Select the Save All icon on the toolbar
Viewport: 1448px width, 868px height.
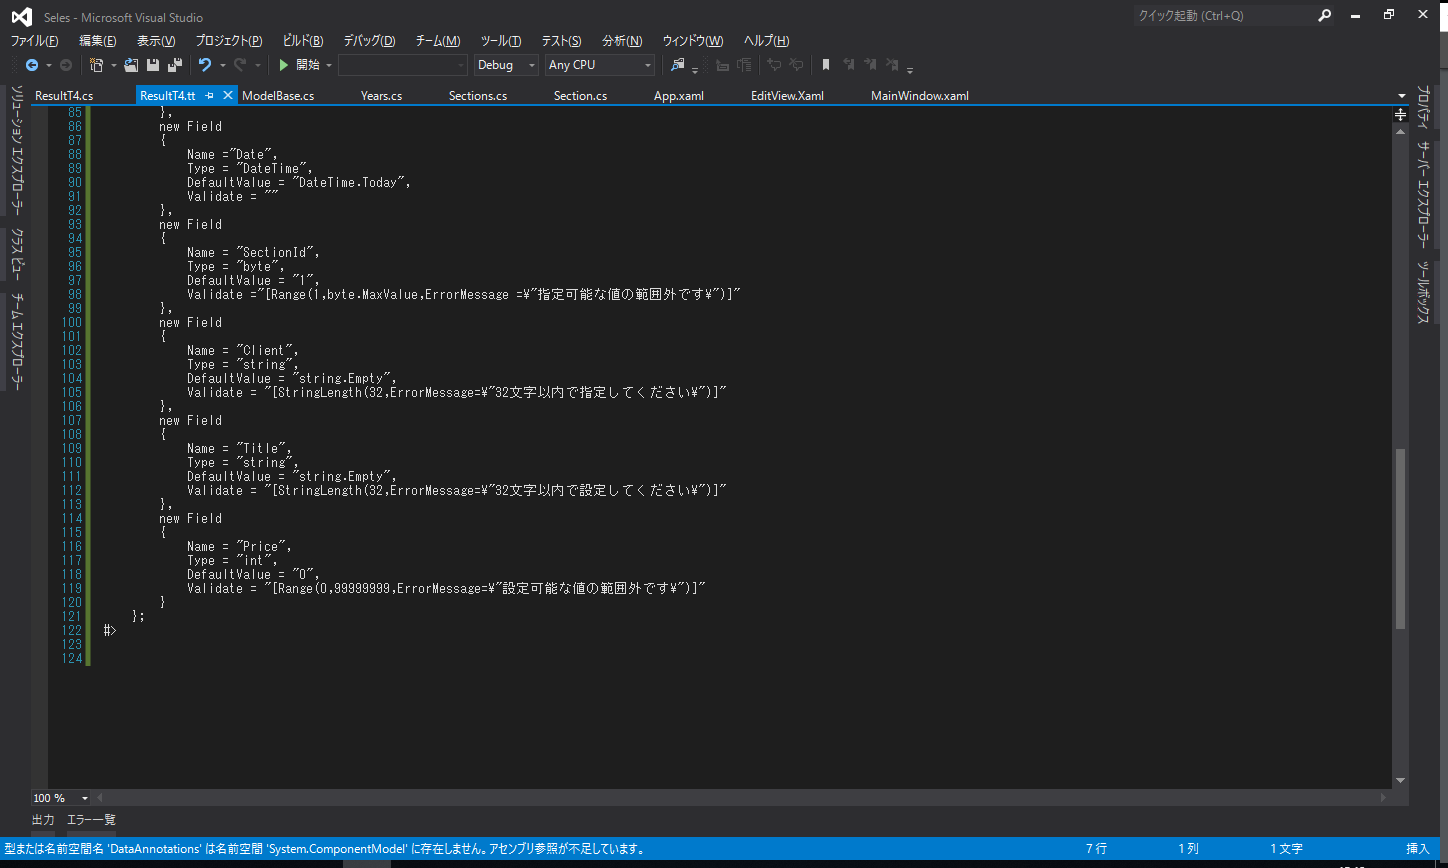(x=174, y=64)
